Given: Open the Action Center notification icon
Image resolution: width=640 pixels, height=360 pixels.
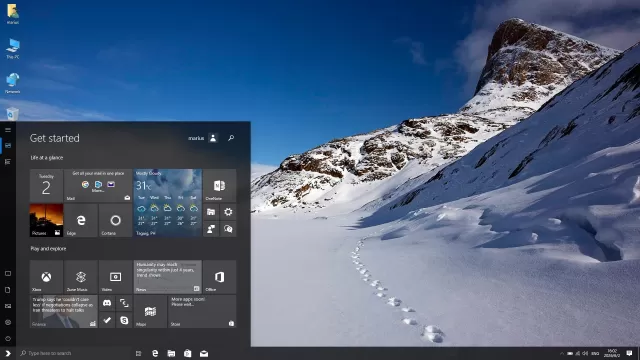Looking at the screenshot, I should [629, 353].
